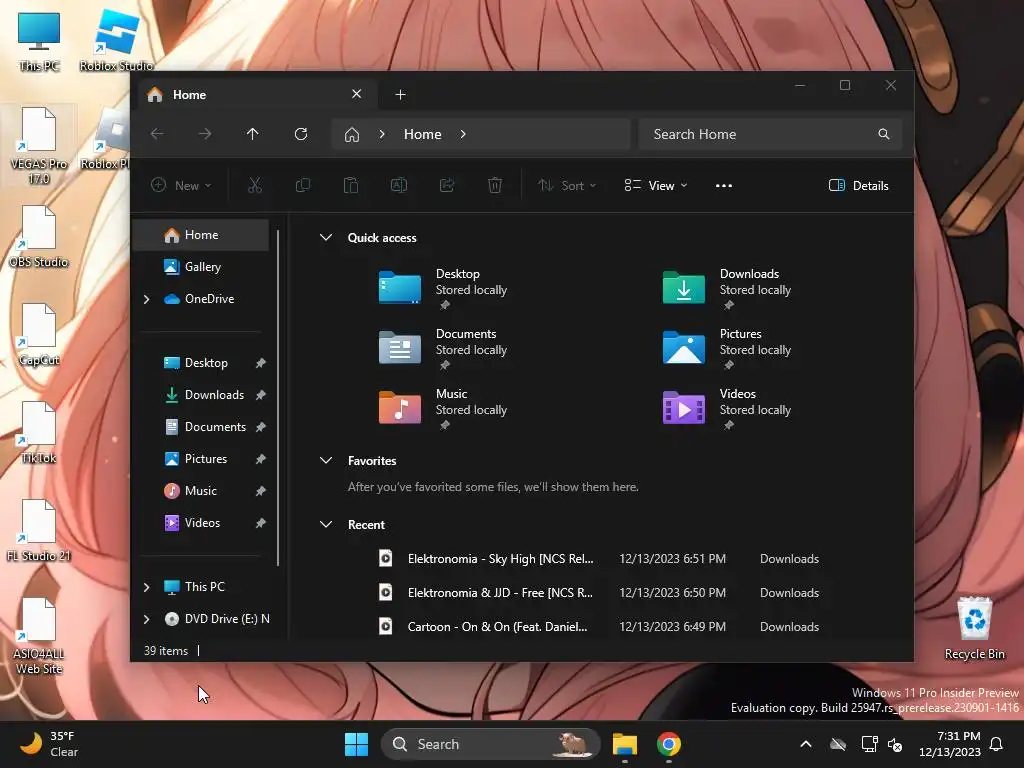Unpin Desktop from sidebar via pin icon
The width and height of the screenshot is (1024, 768).
(x=261, y=363)
